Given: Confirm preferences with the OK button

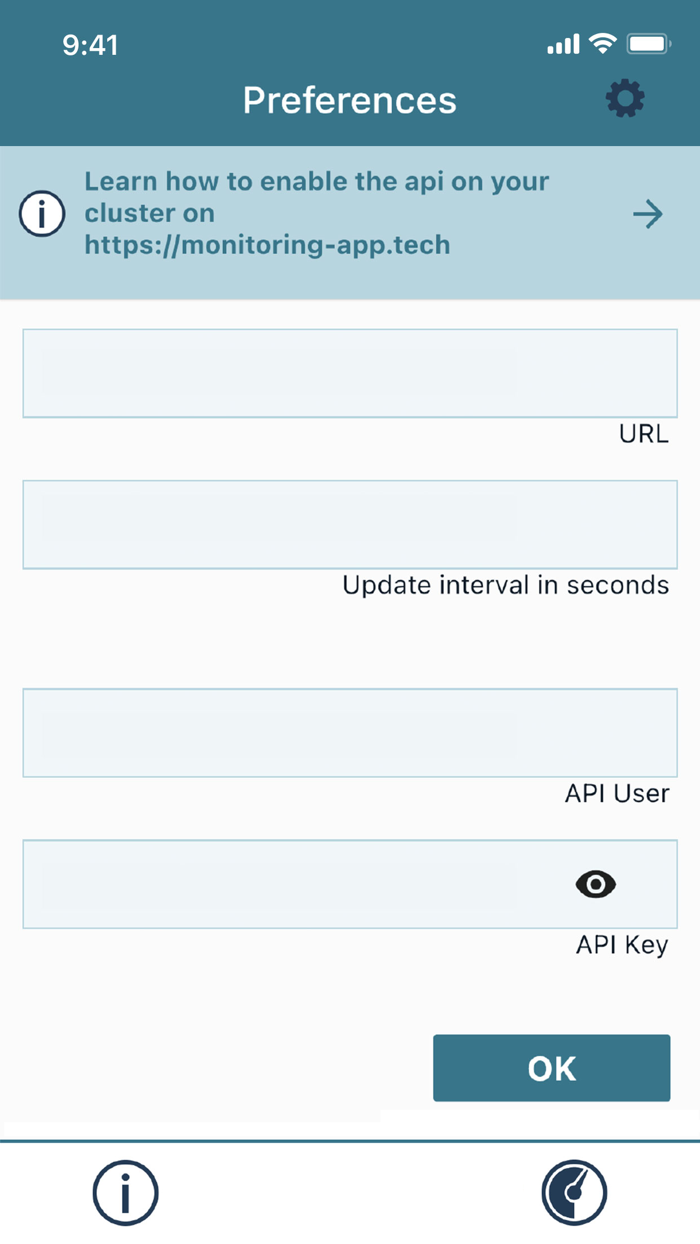Looking at the screenshot, I should point(551,1068).
